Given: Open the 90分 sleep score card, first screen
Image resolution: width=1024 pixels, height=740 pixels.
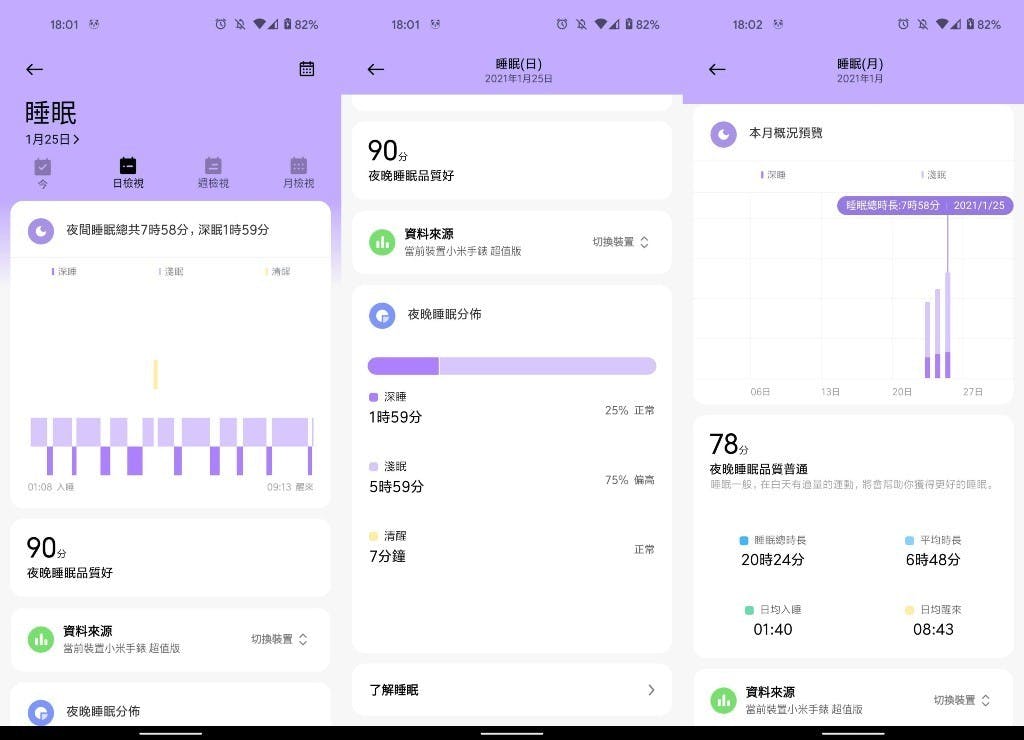Looking at the screenshot, I should coord(170,558).
